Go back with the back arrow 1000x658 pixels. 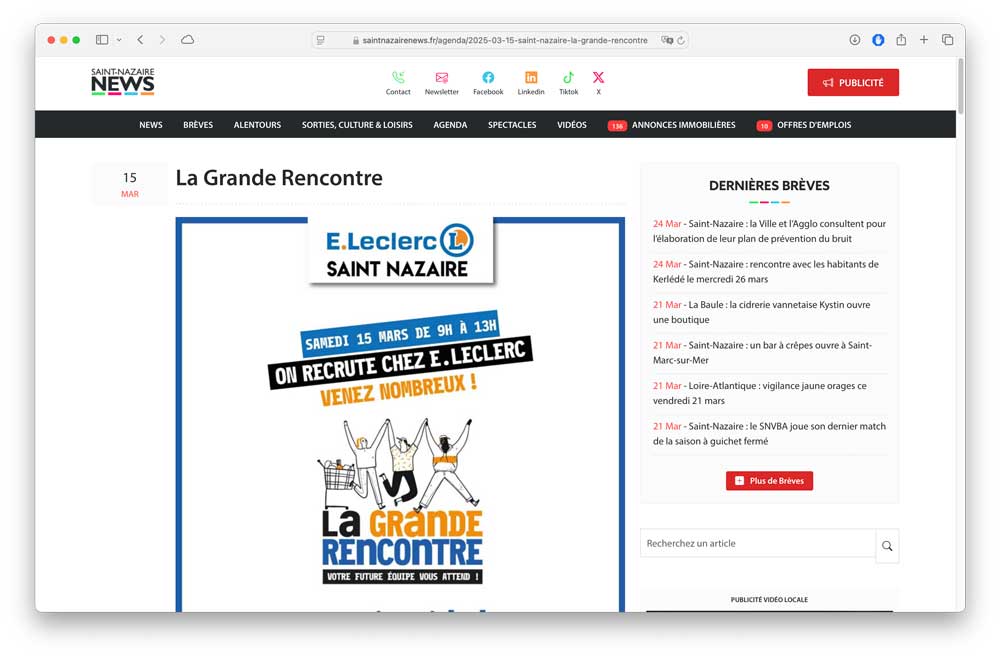pyautogui.click(x=140, y=40)
